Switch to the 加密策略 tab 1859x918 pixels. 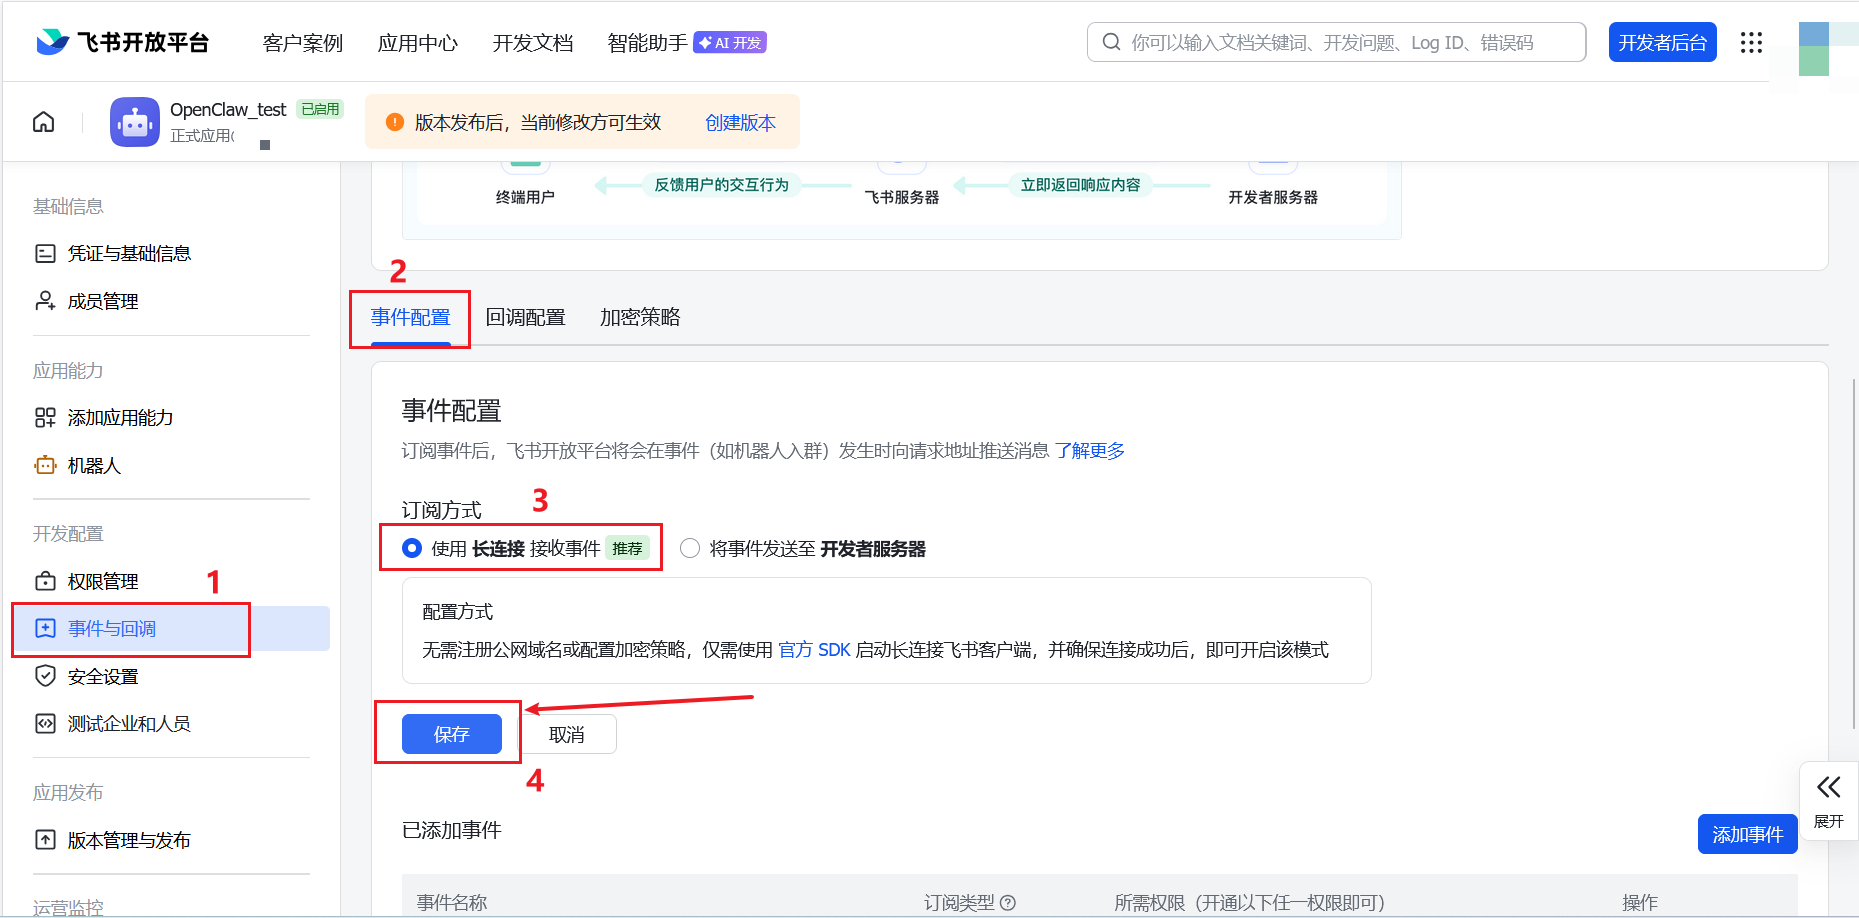[x=640, y=317]
